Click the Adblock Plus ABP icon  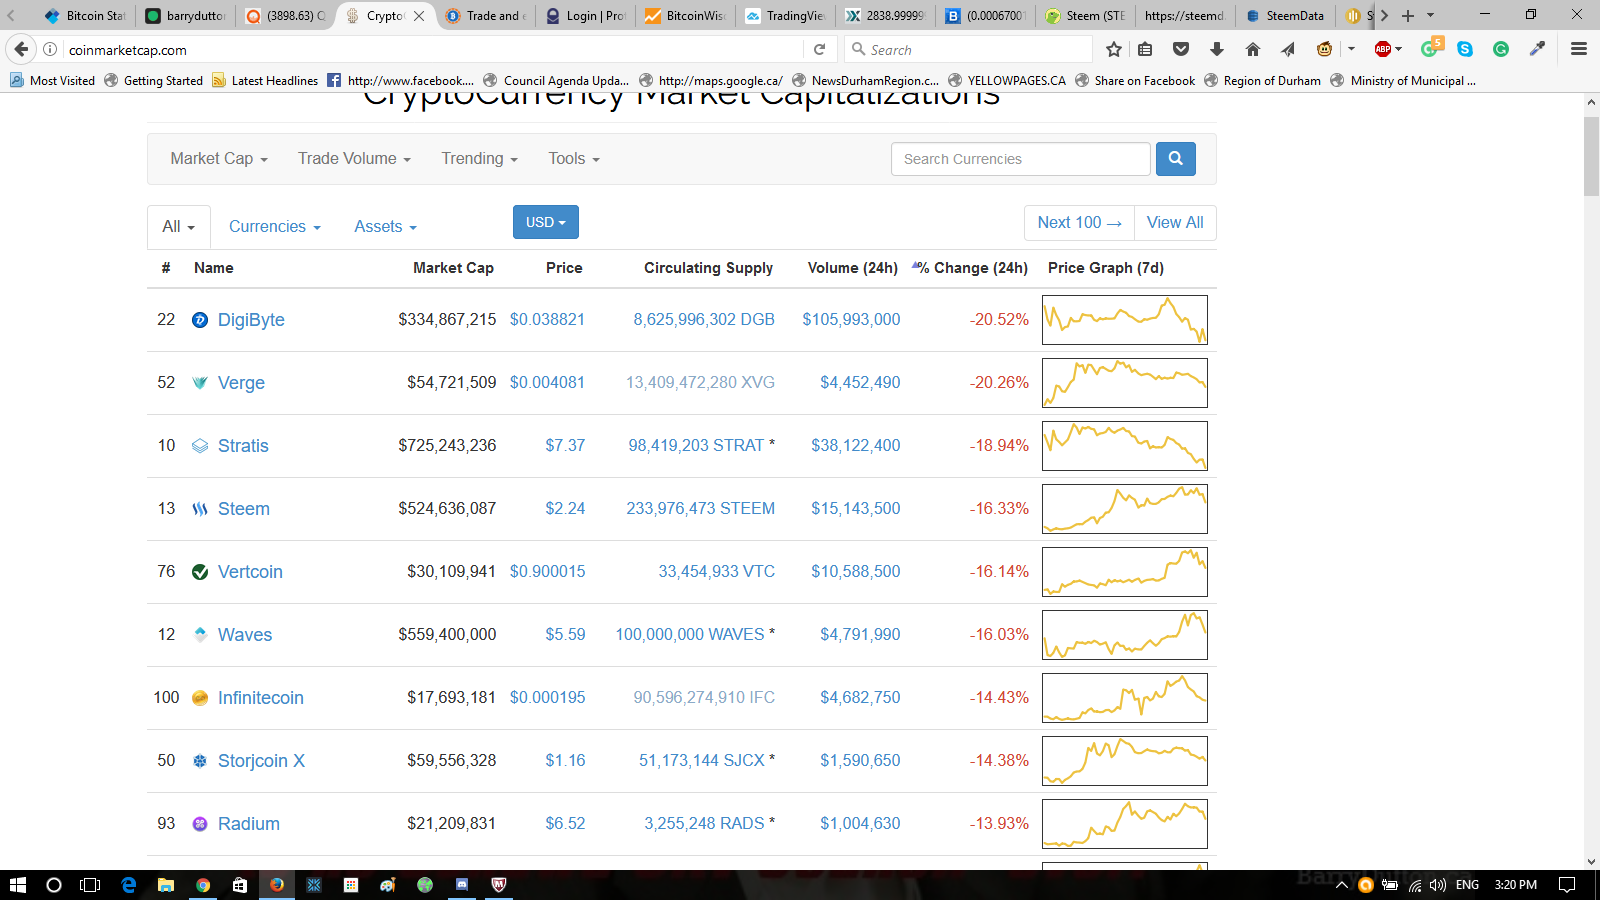[x=1383, y=49]
